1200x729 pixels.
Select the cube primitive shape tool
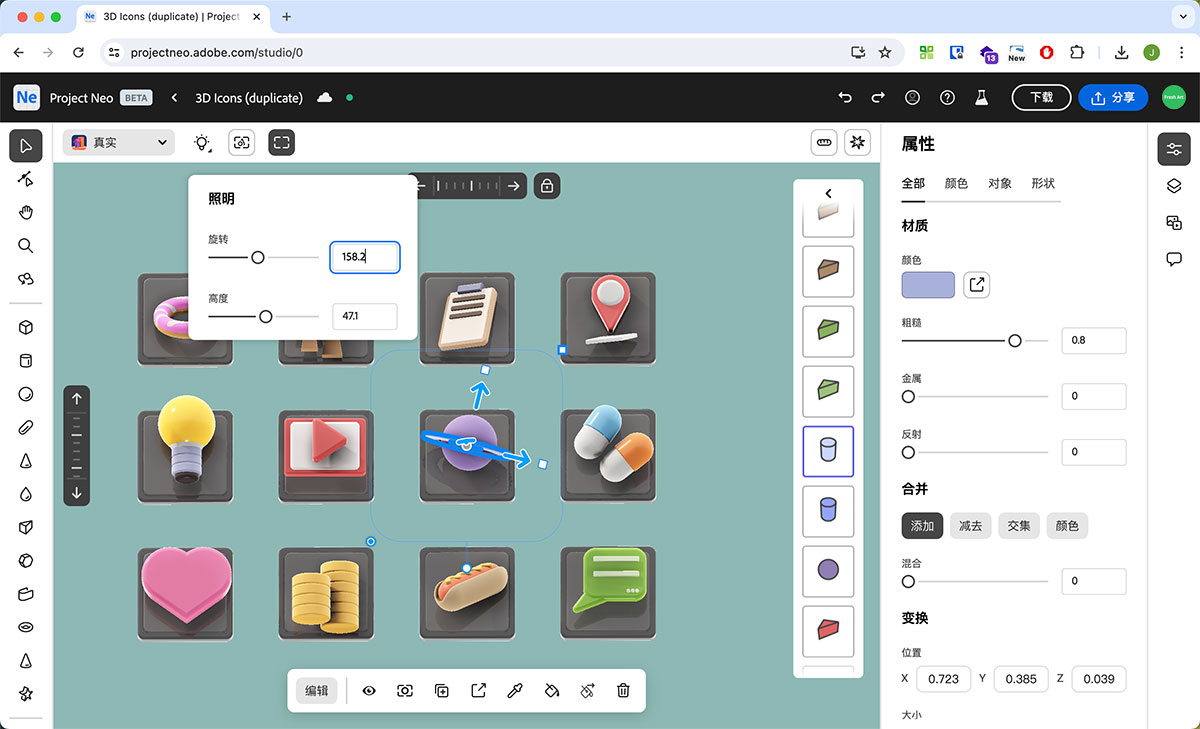25,327
